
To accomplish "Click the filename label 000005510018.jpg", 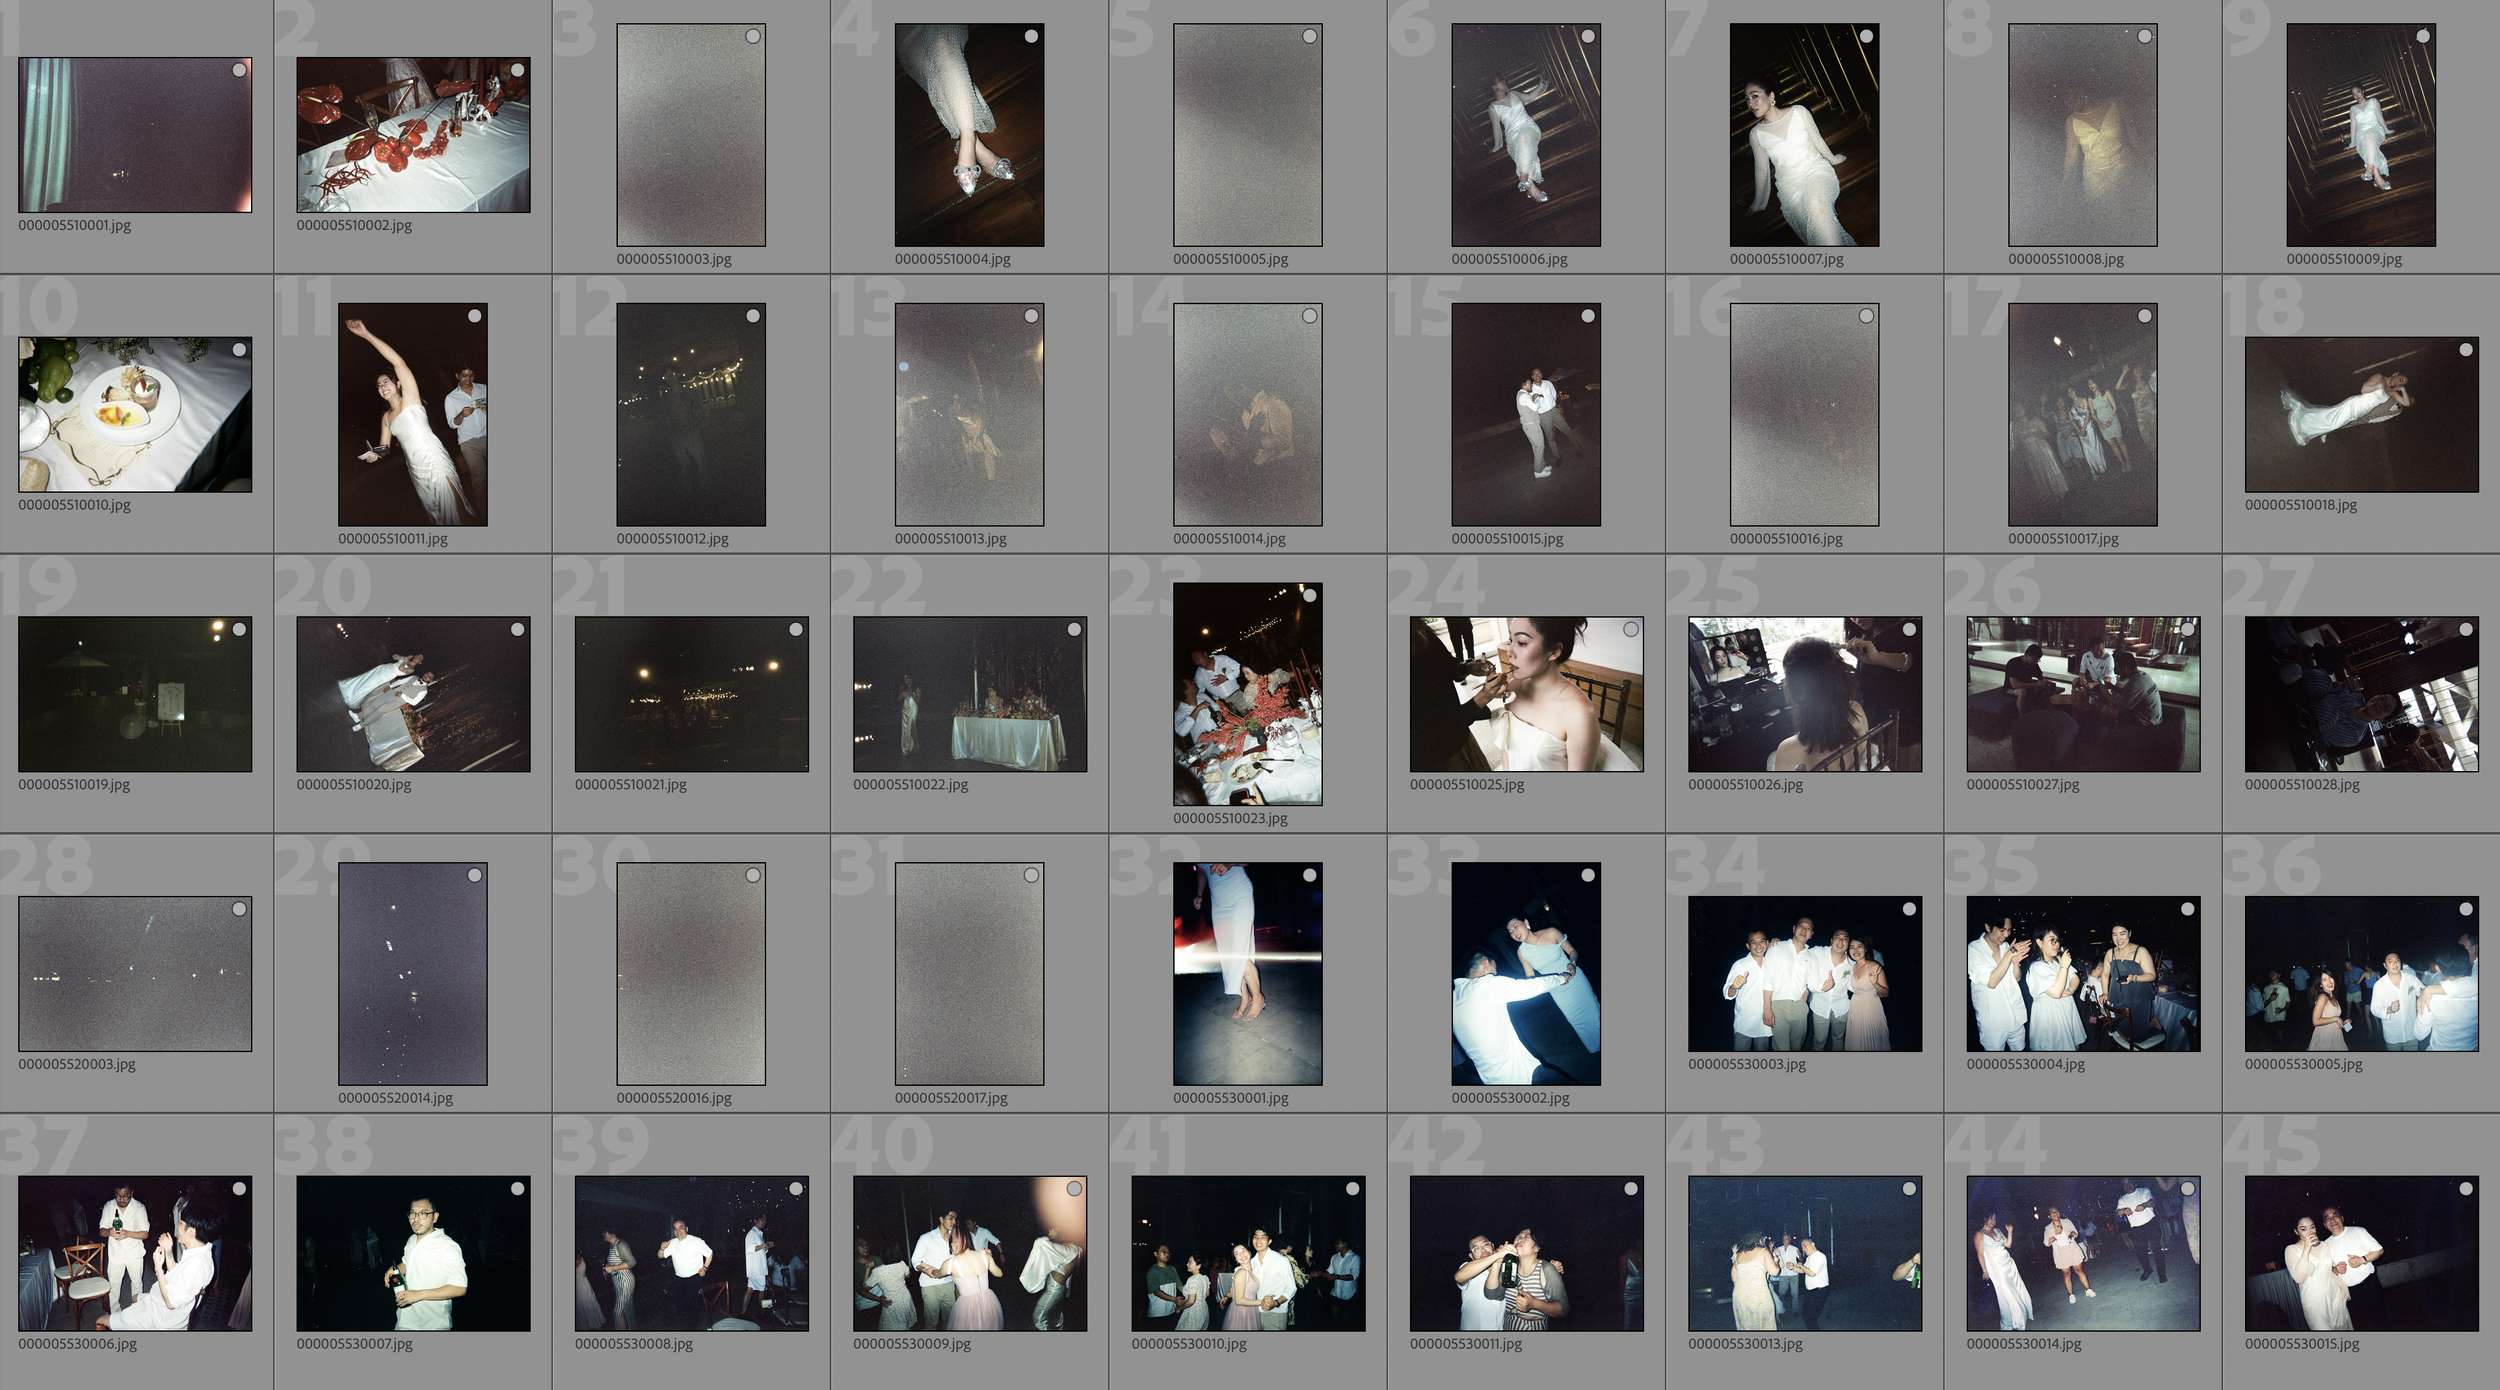I will click(2300, 505).
